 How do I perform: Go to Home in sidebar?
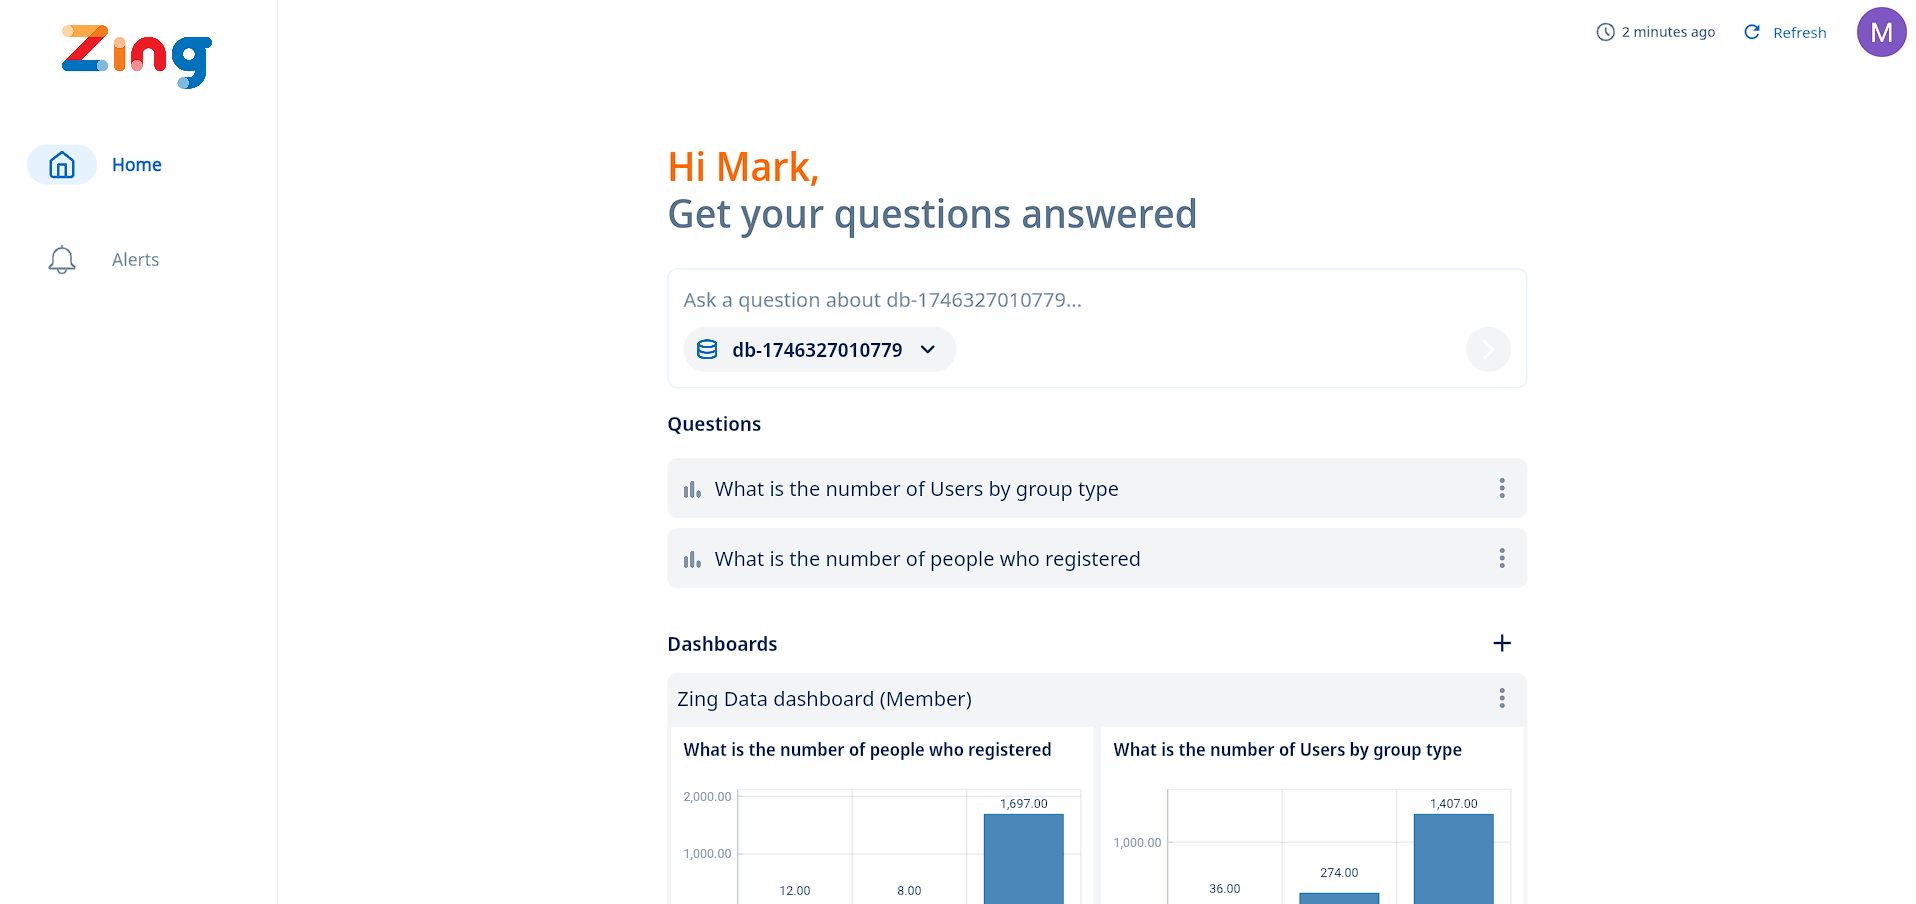pos(137,165)
